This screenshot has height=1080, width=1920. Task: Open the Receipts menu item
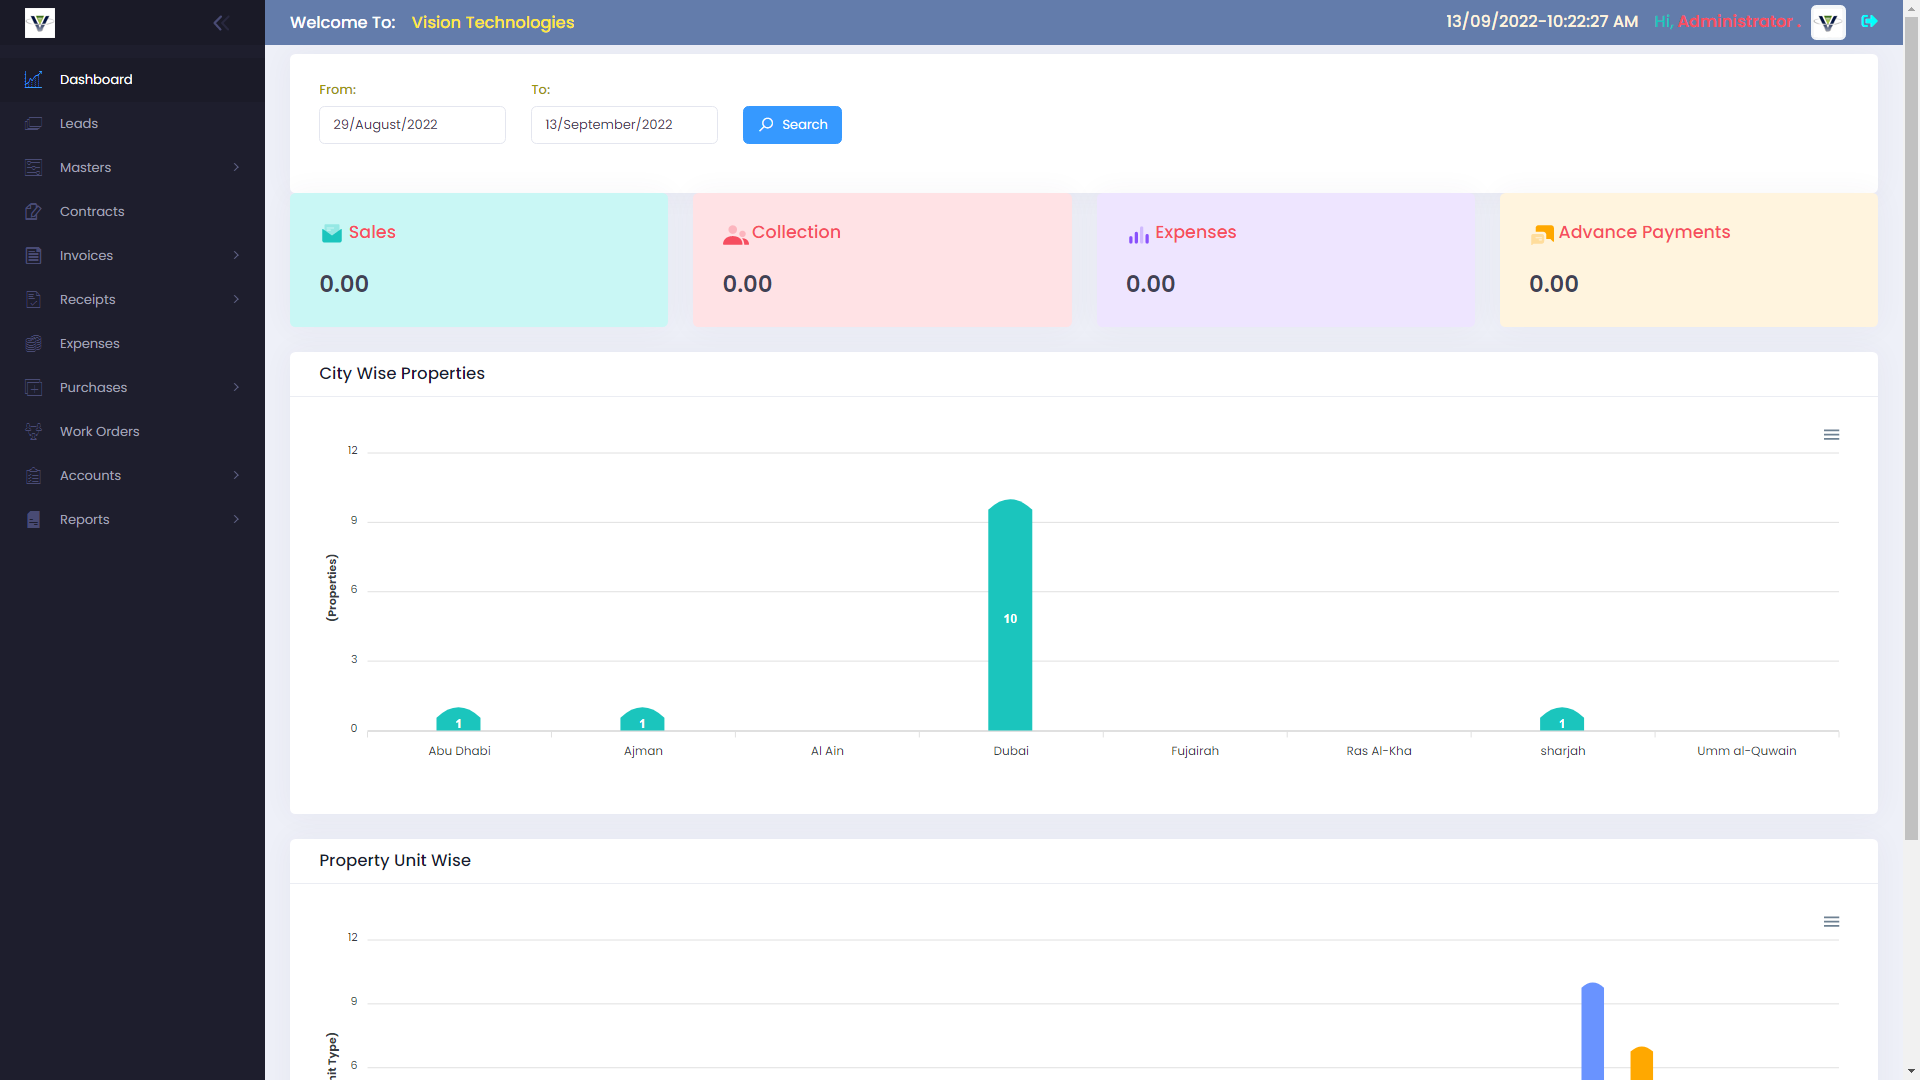(87, 299)
